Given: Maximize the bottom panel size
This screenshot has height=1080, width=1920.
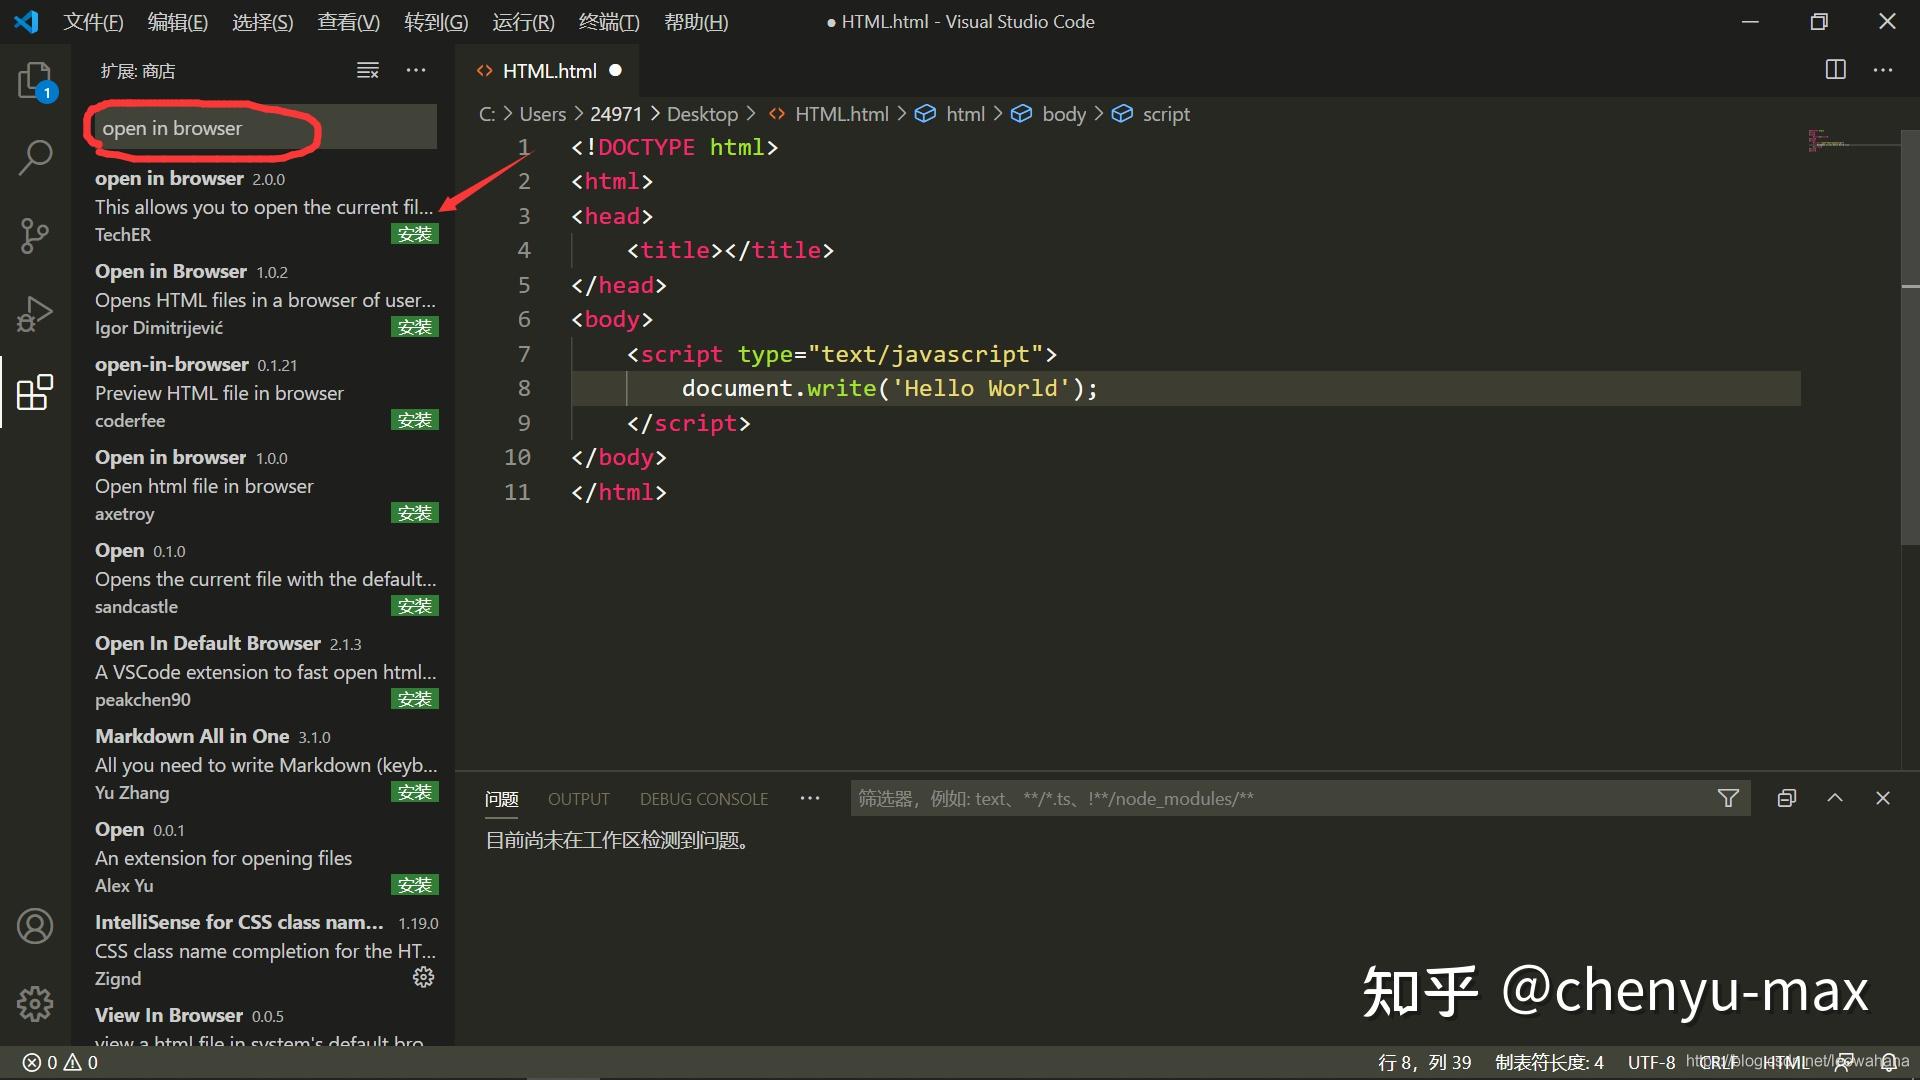Looking at the screenshot, I should (x=1835, y=798).
